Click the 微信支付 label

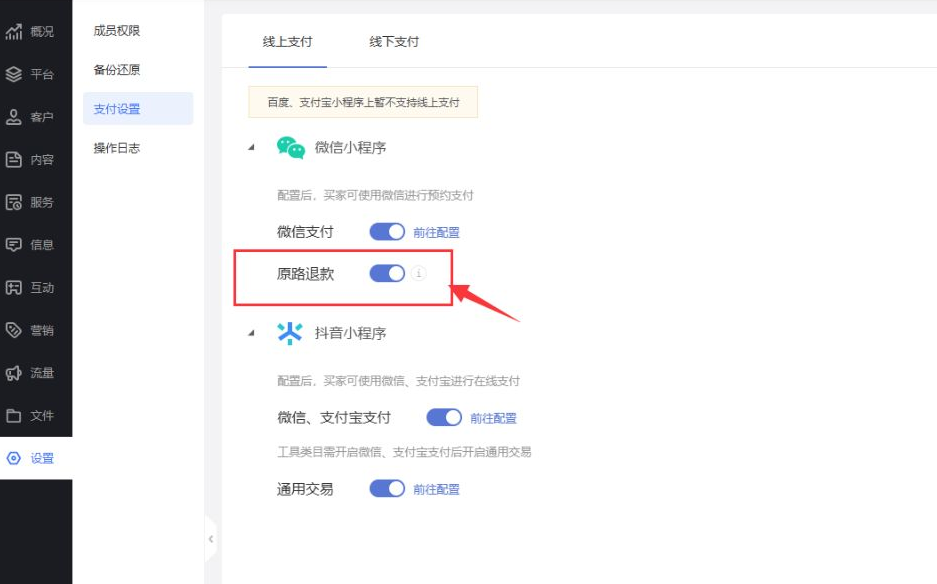[305, 232]
